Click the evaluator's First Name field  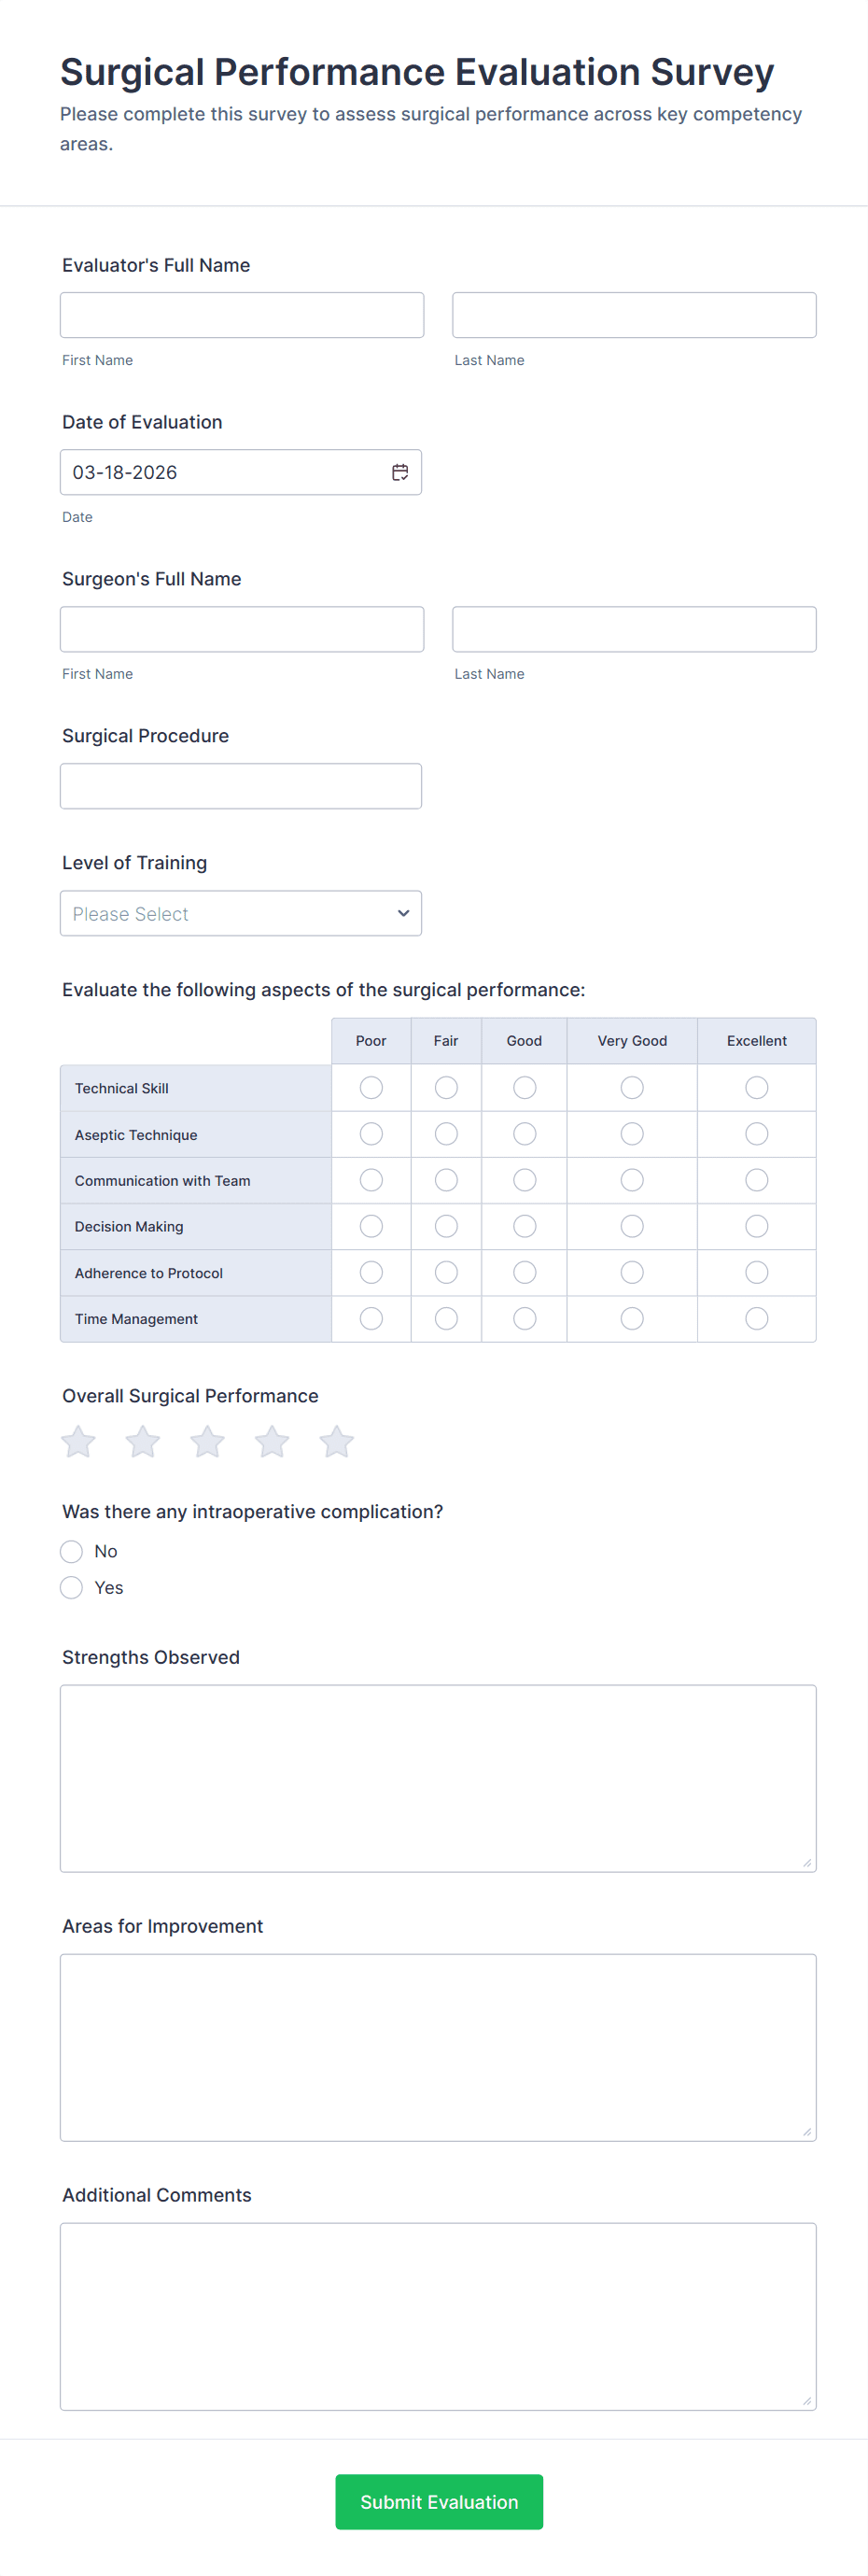(242, 315)
